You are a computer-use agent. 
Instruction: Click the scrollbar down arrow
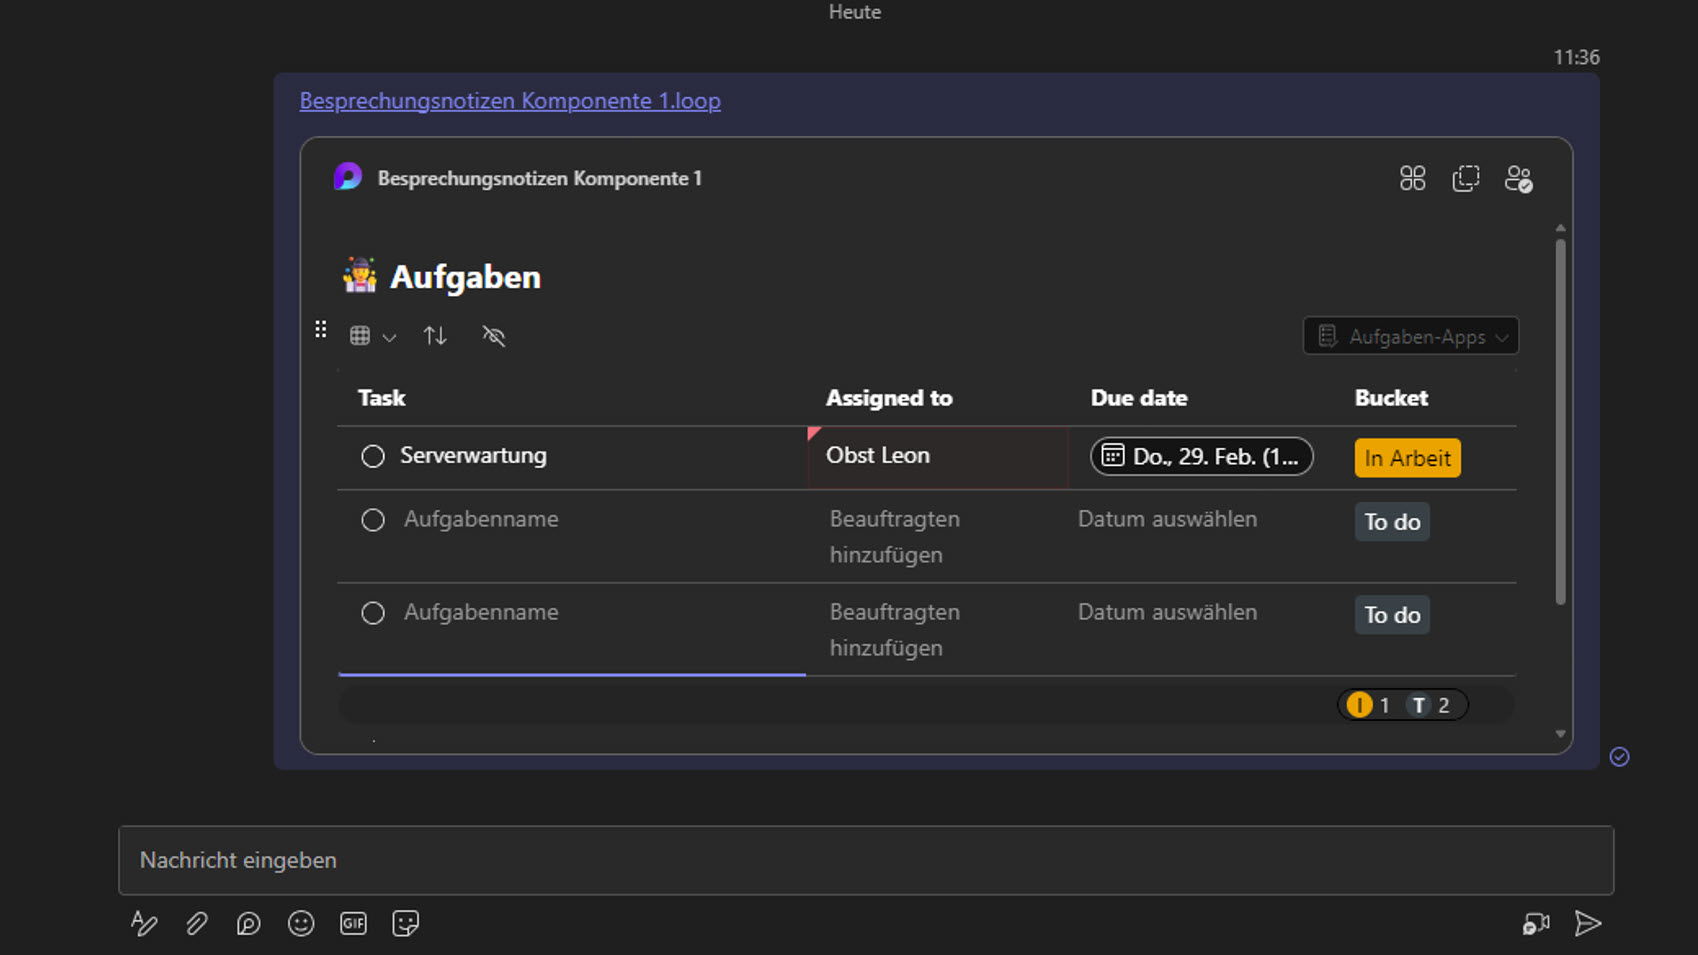point(1560,734)
